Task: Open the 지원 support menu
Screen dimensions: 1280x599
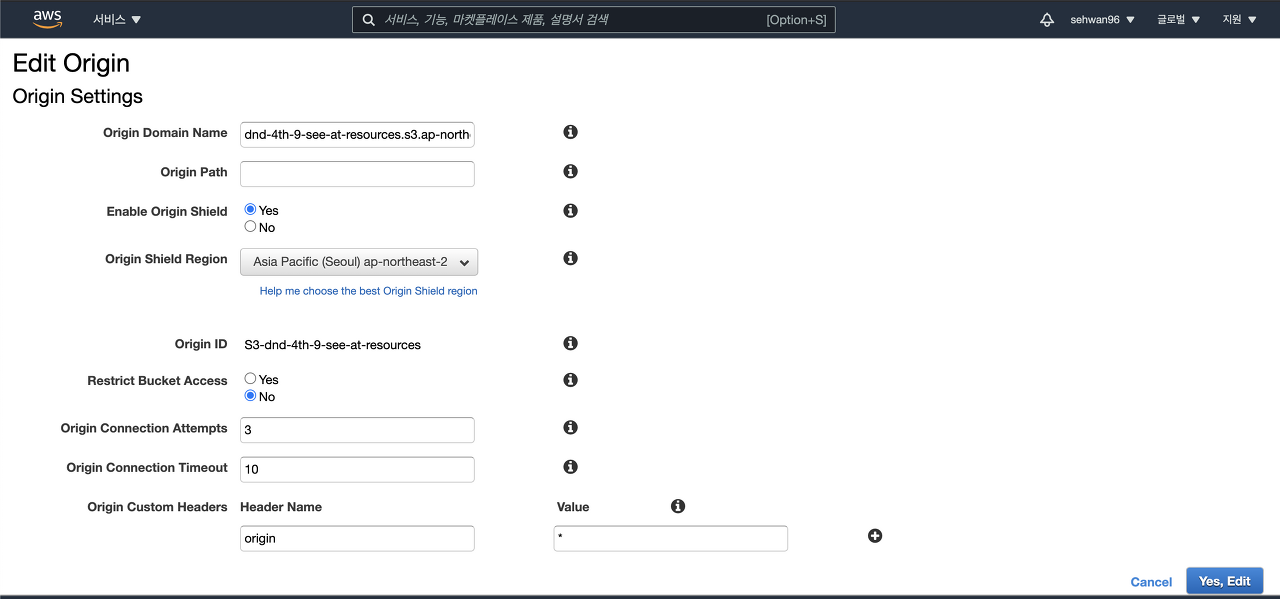Action: [1239, 20]
